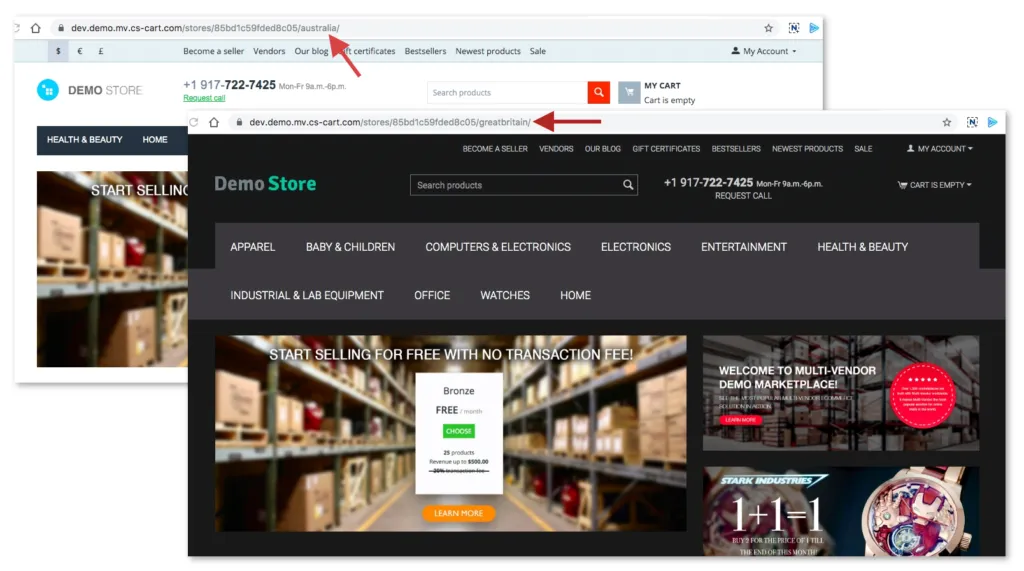Image resolution: width=1024 pixels, height=571 pixels.
Task: Select the euro currency in light store
Action: 80,51
